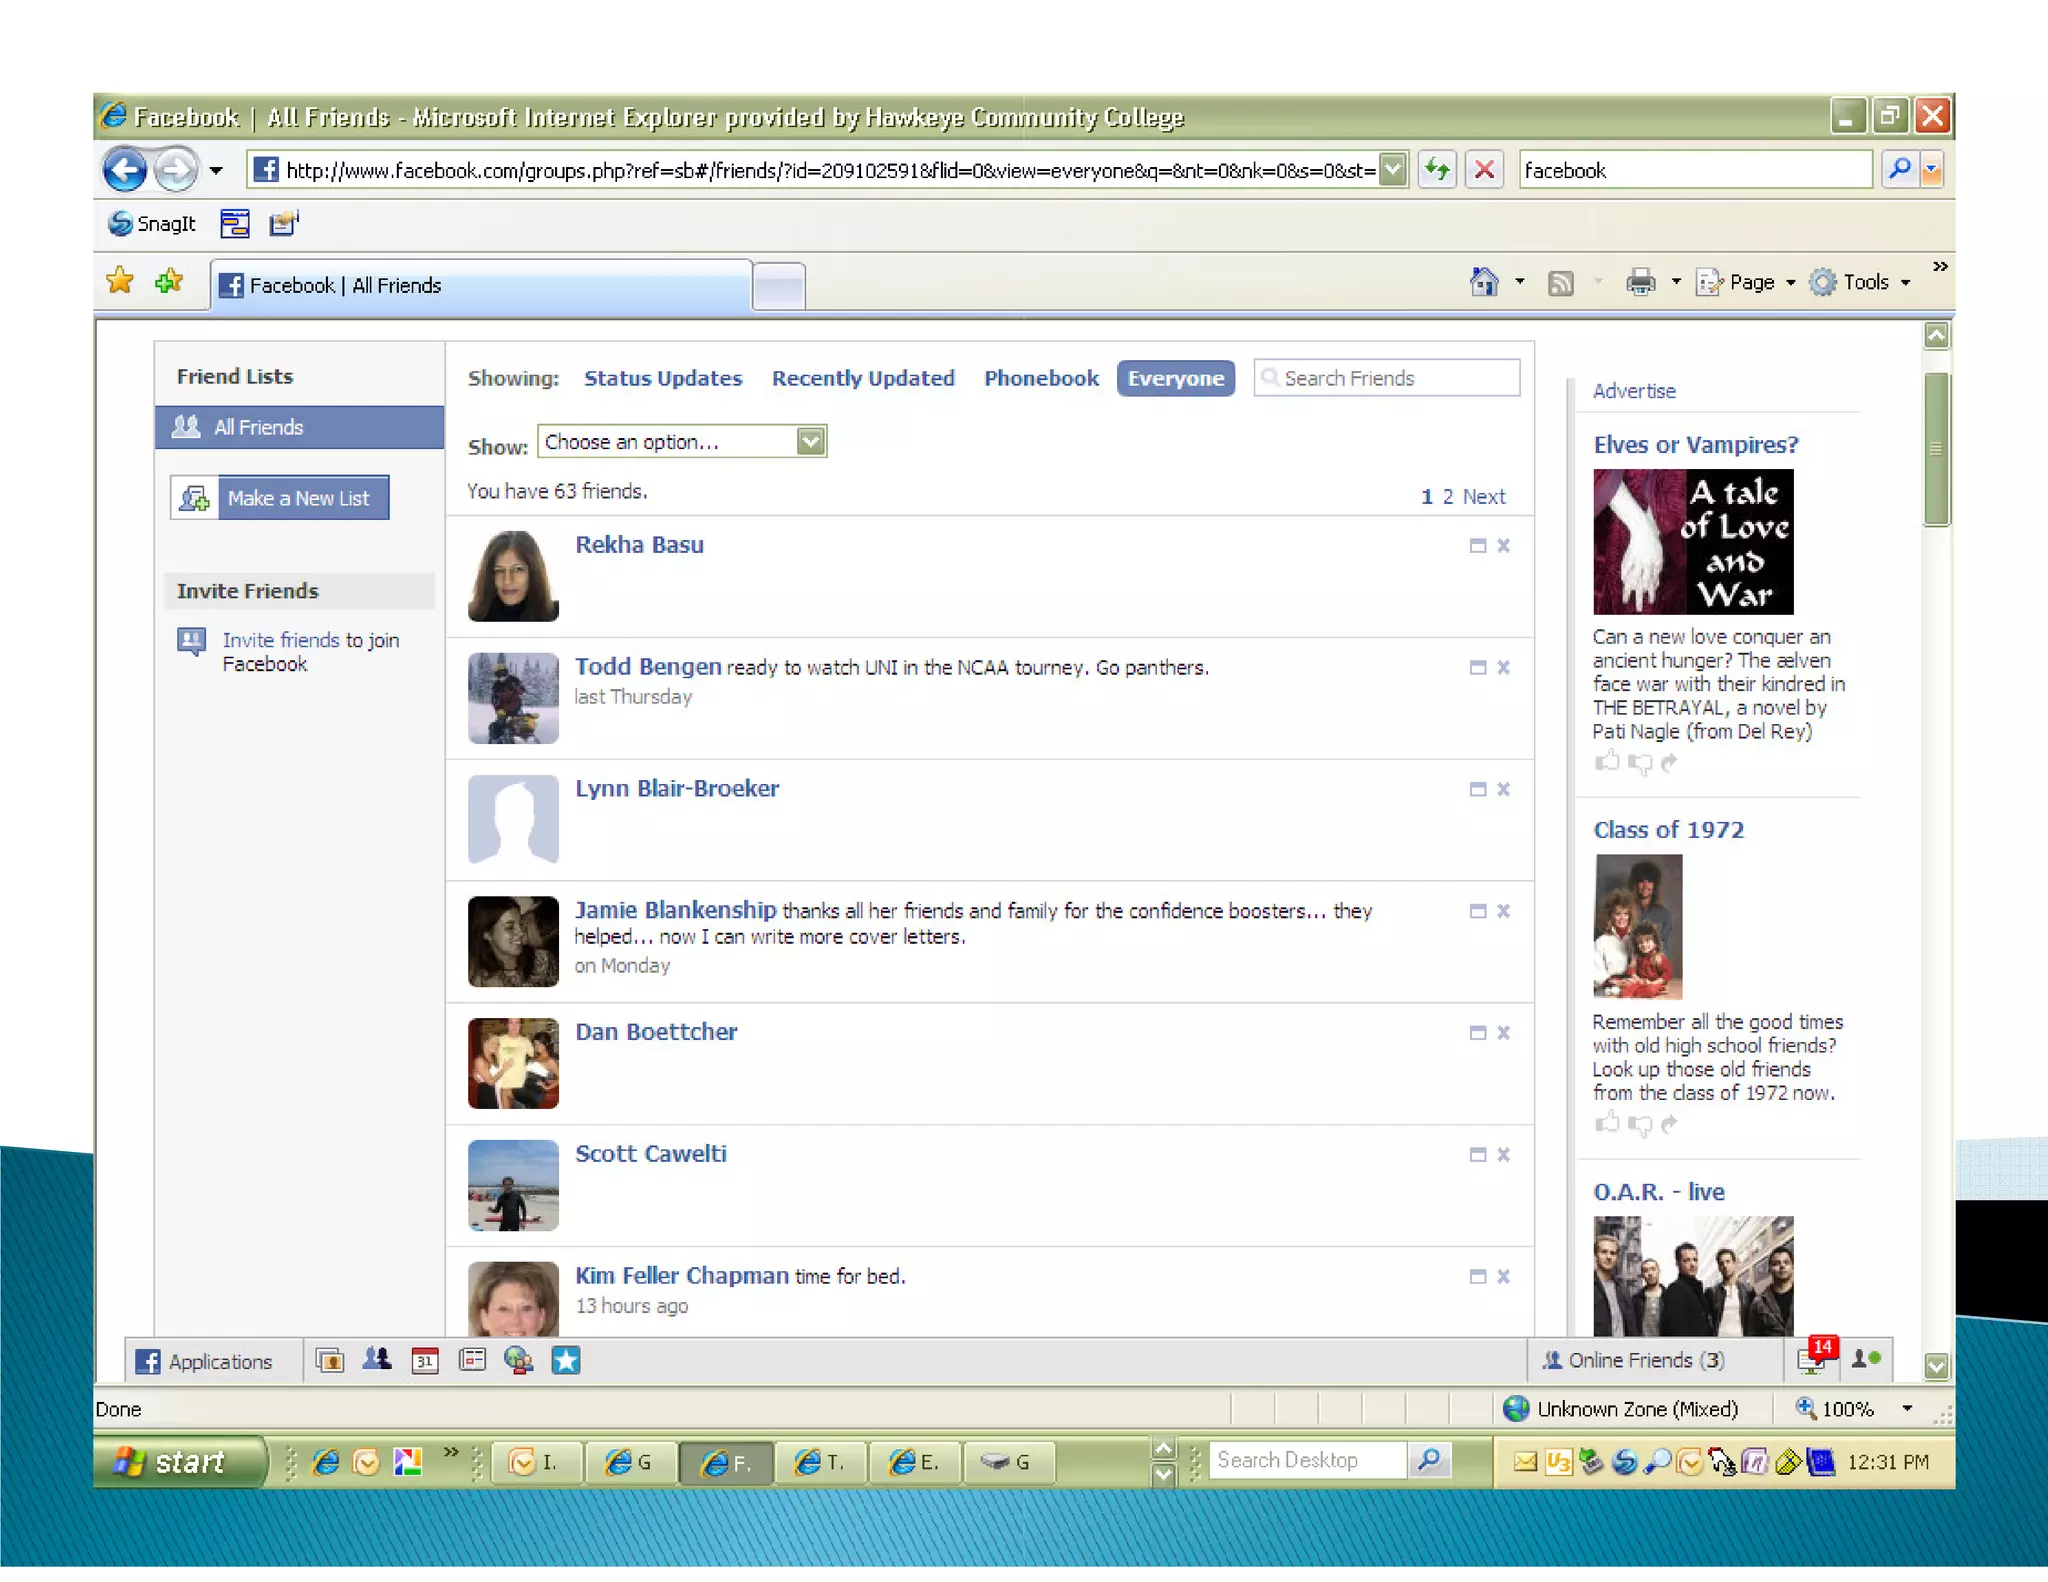Screen dimensions: 2048x1582
Task: Click the page scrollbar down arrow
Action: [1937, 1365]
